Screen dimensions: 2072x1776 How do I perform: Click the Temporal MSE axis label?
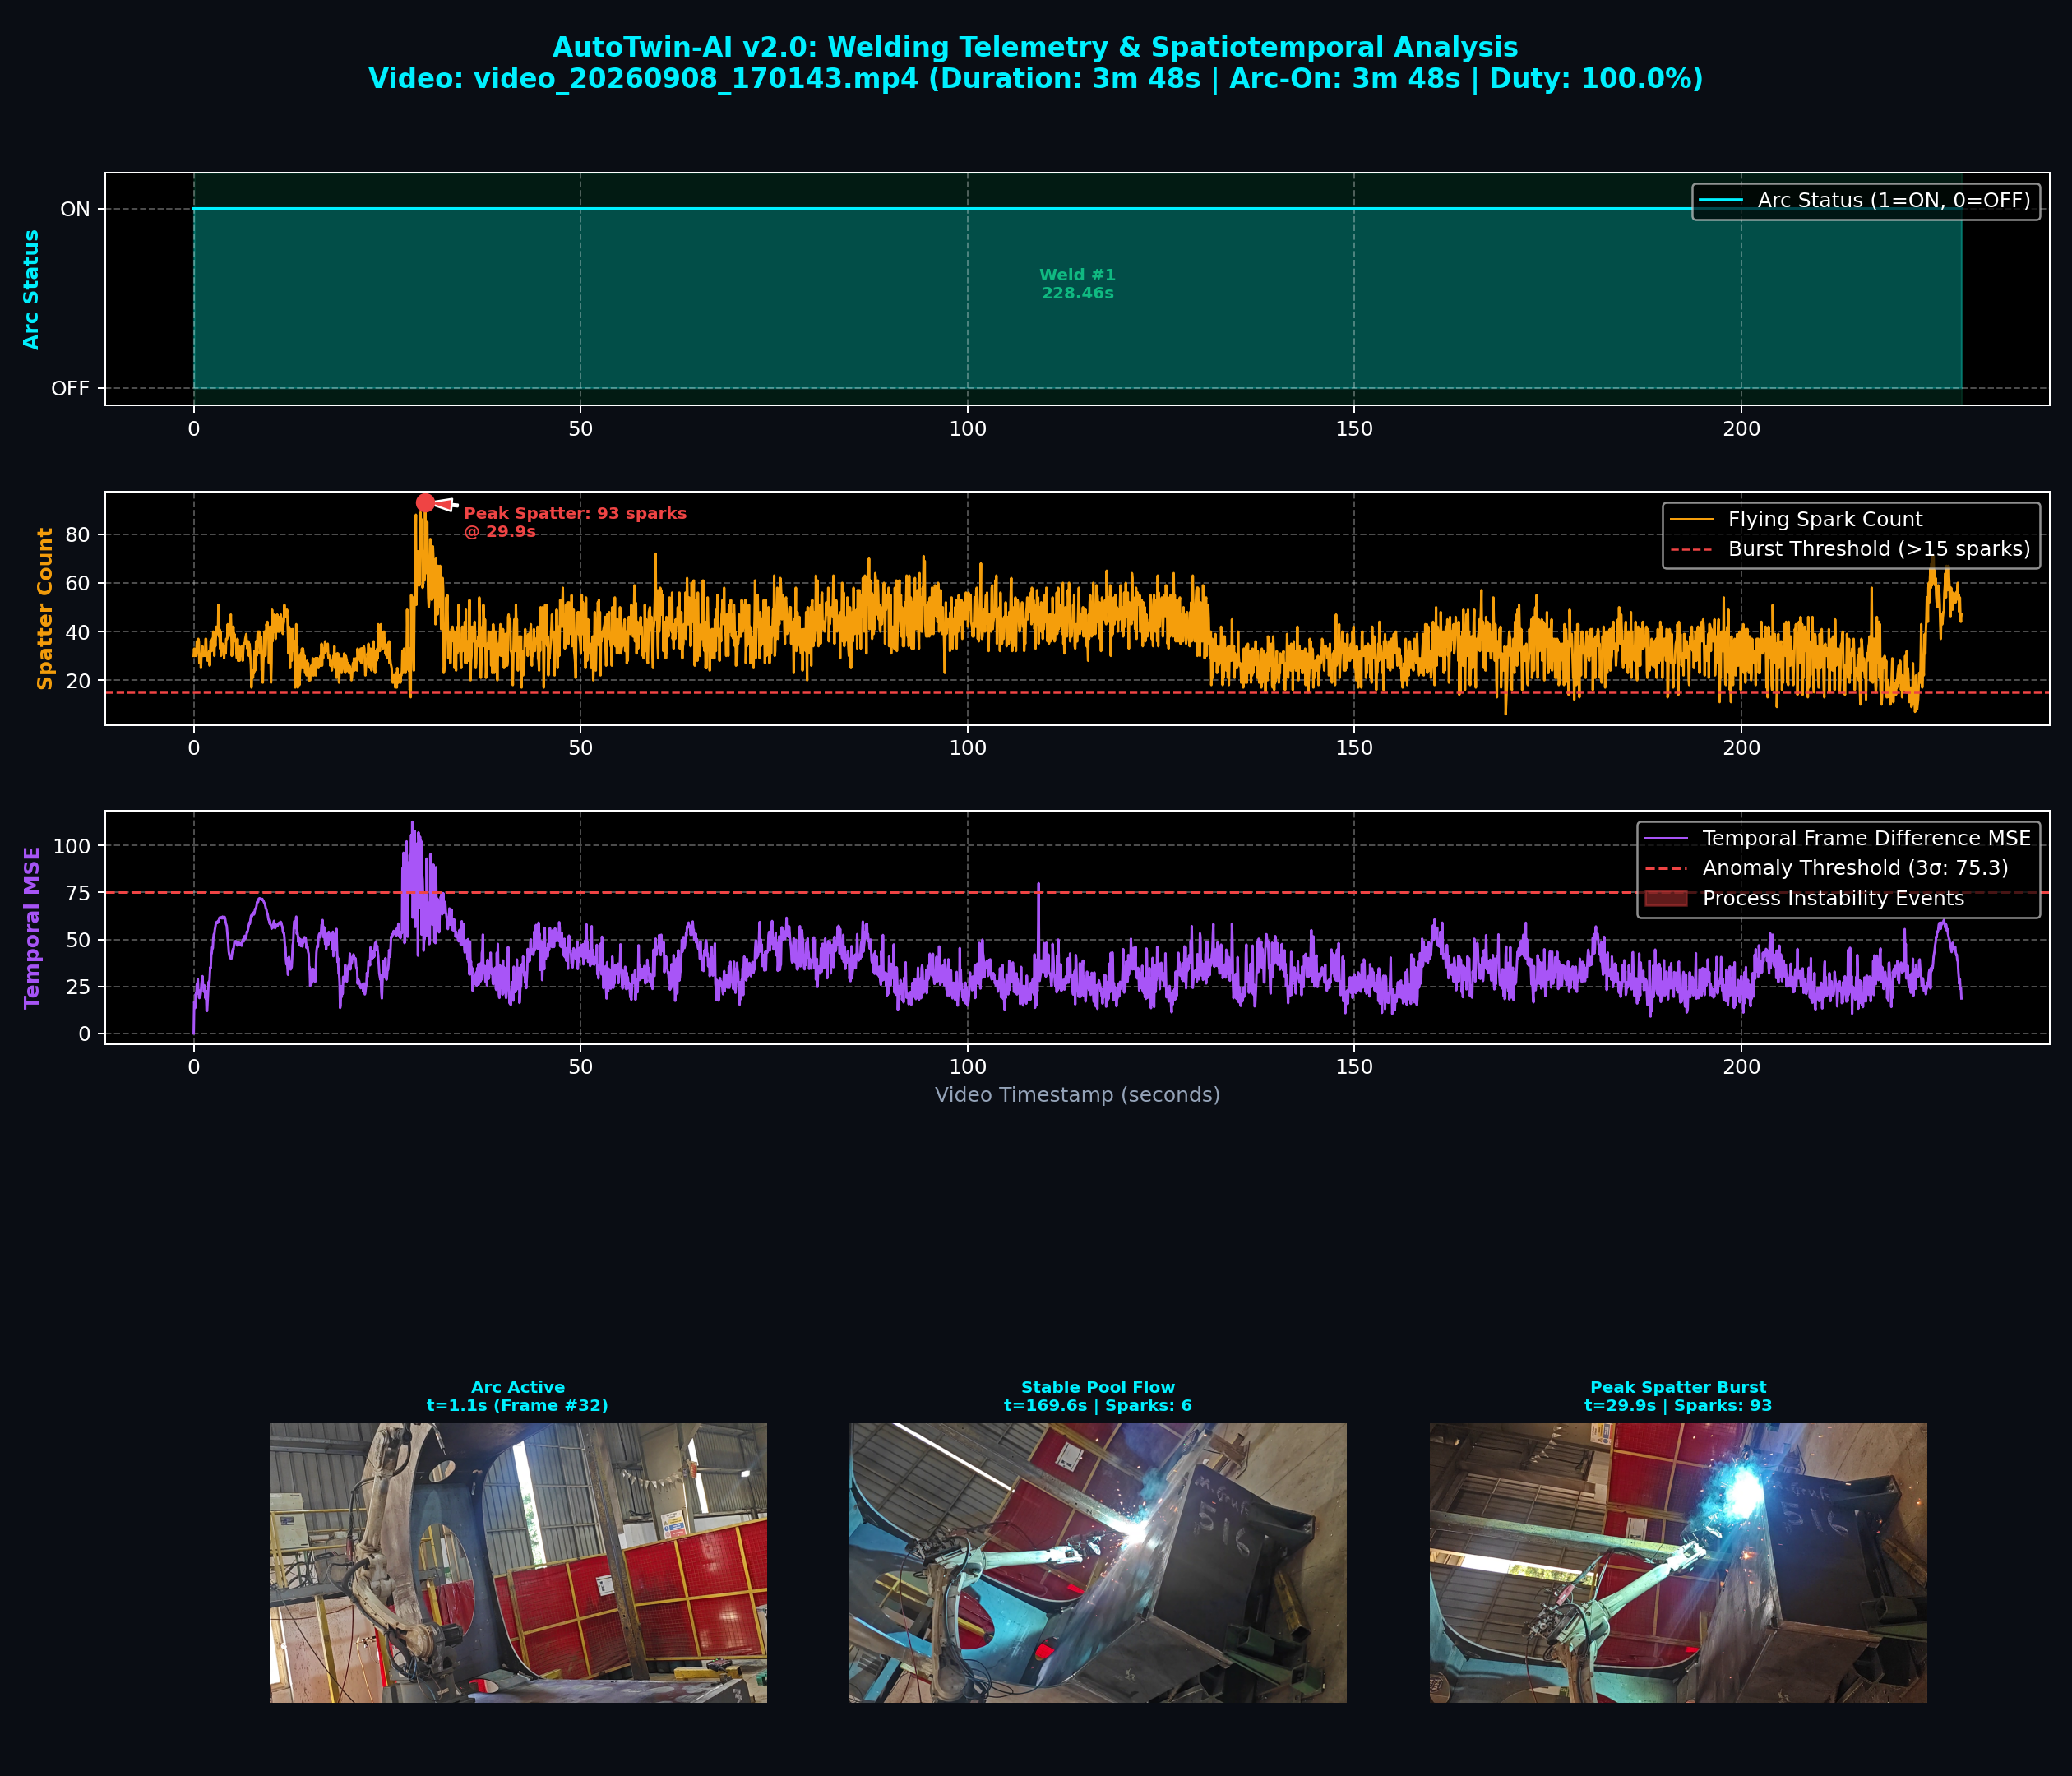(x=32, y=927)
